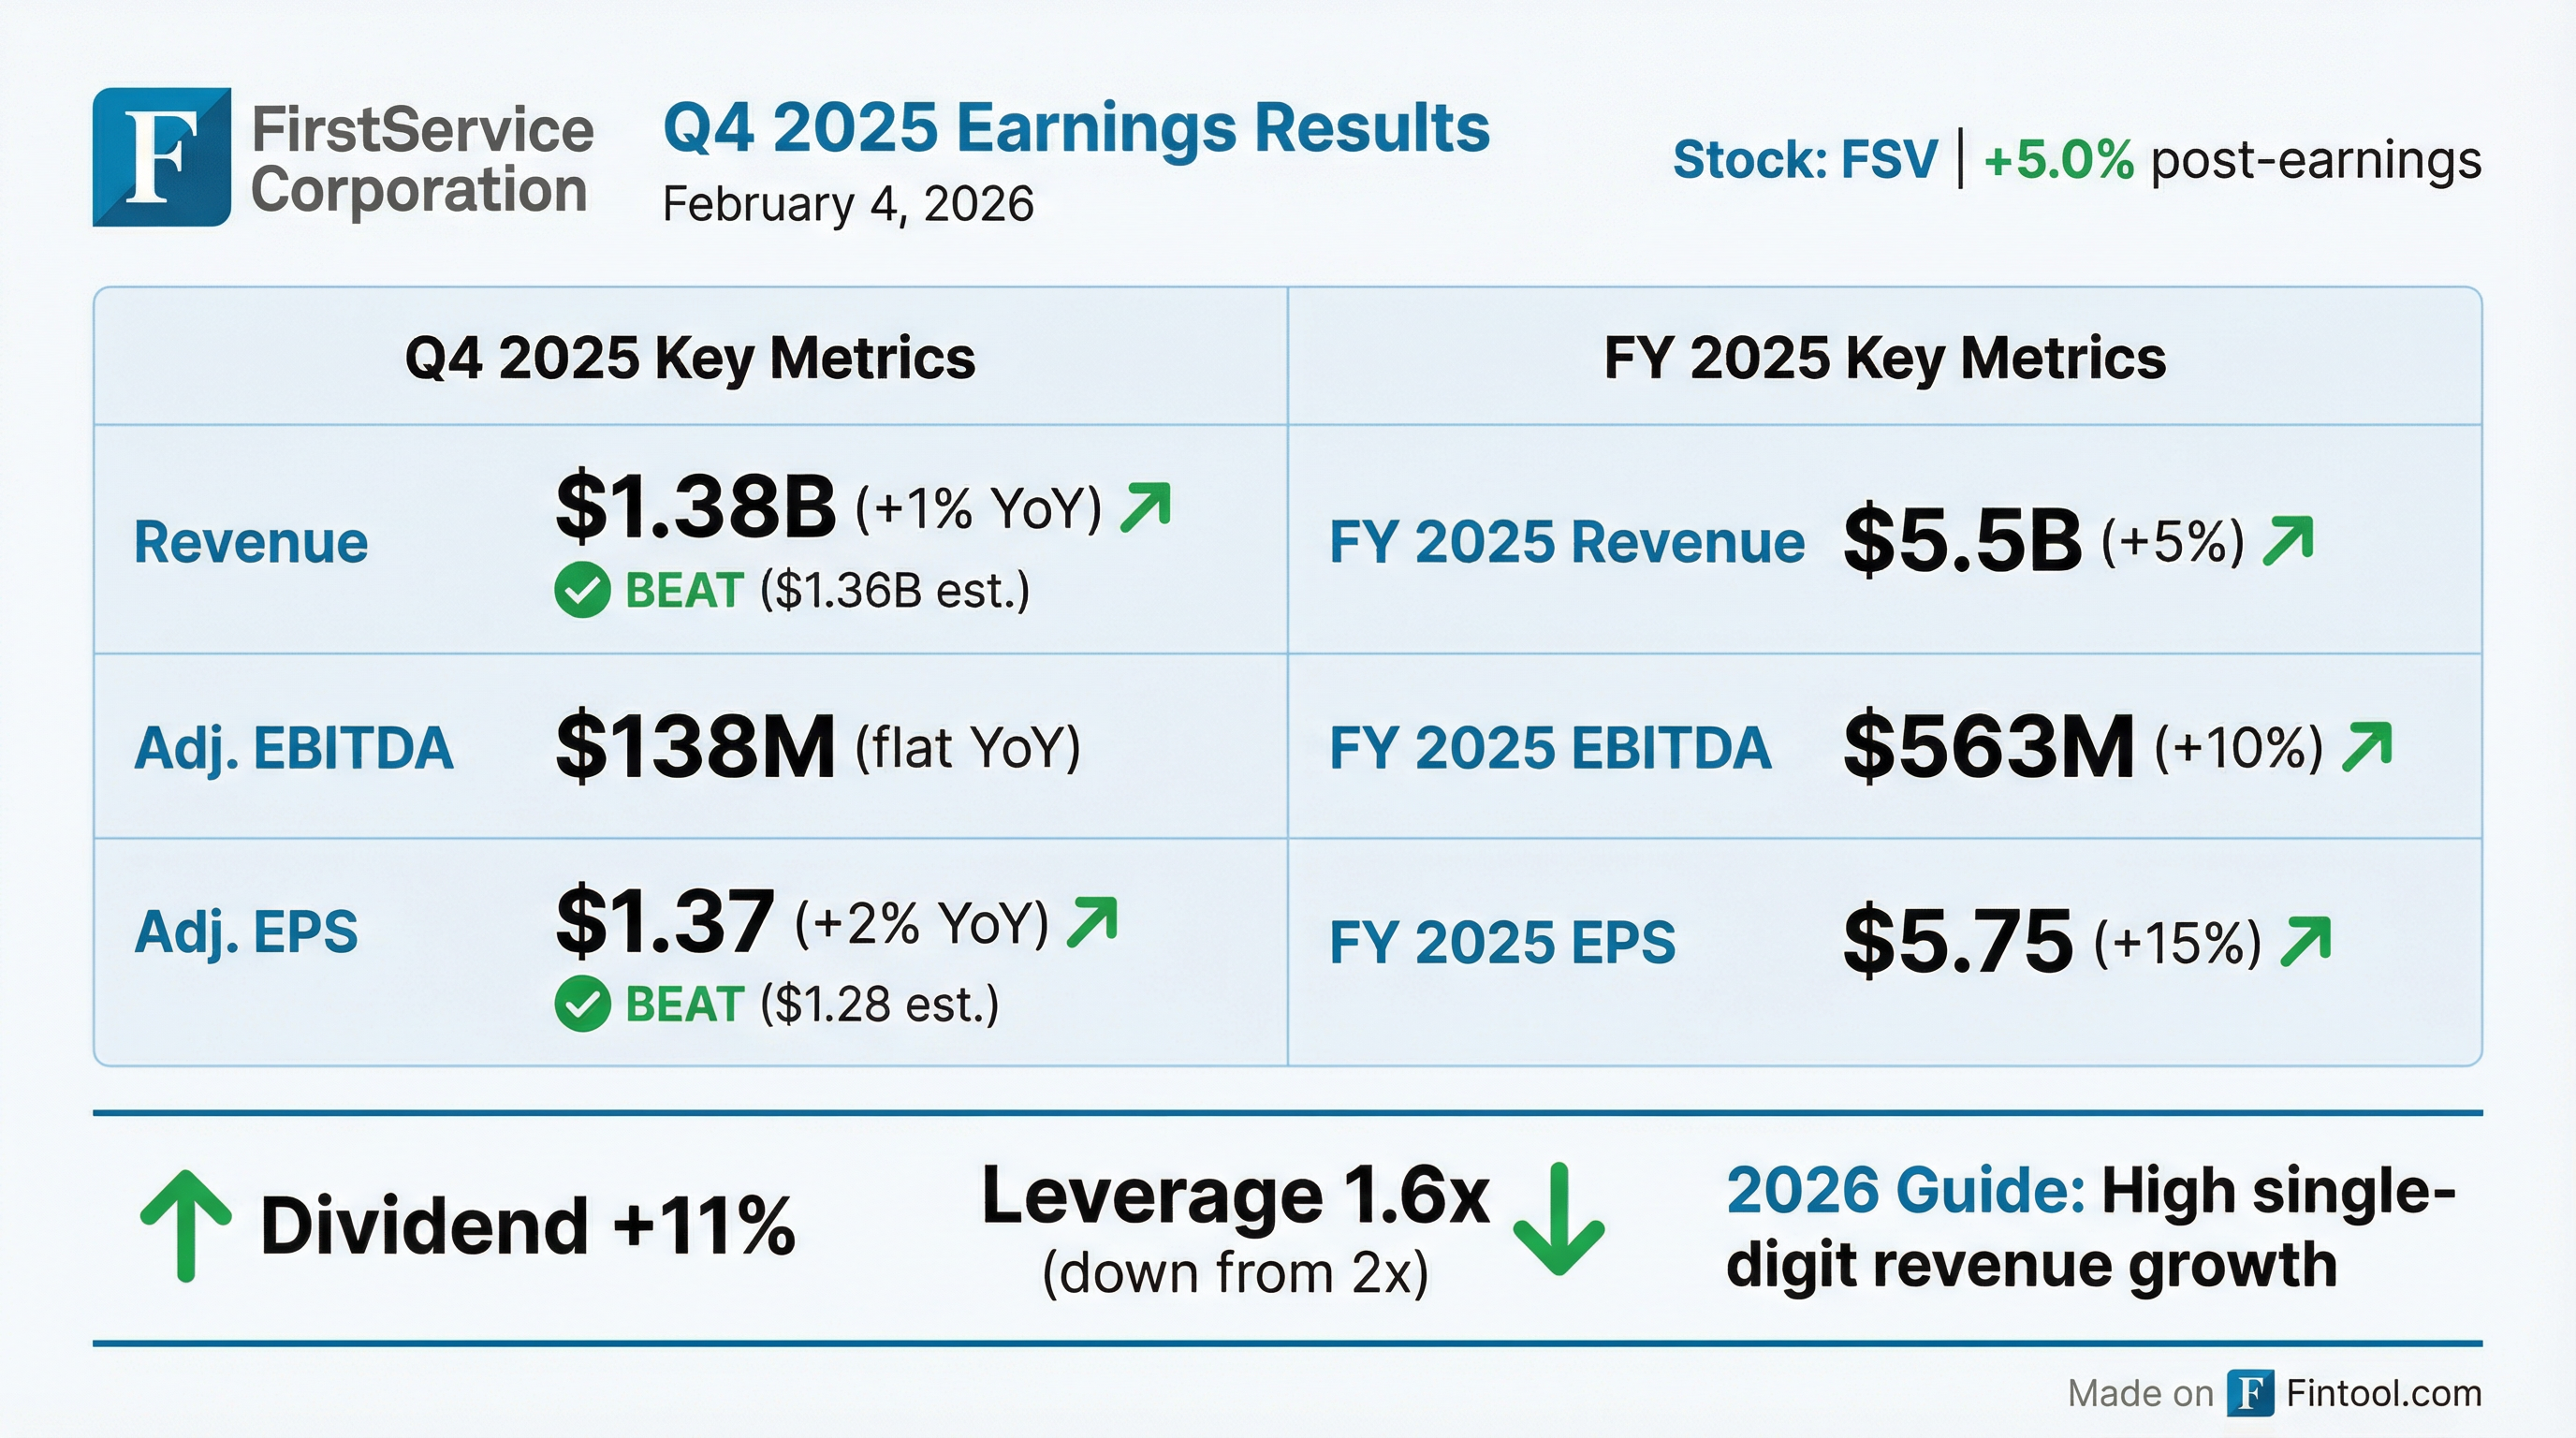The width and height of the screenshot is (2576, 1438).
Task: Select the FY 2025 Key Metrics header
Action: (1884, 358)
